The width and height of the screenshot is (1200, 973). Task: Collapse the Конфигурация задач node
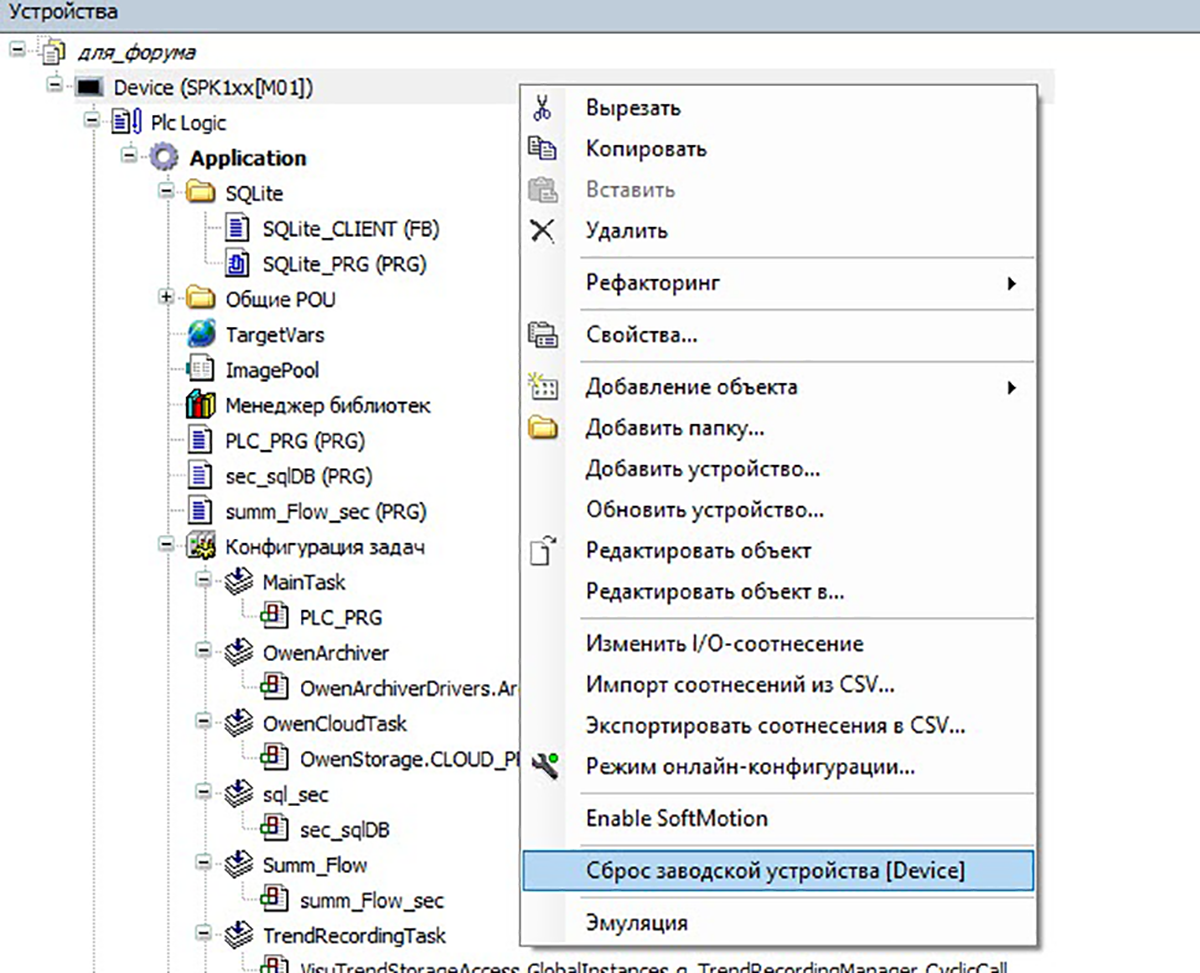pos(166,546)
